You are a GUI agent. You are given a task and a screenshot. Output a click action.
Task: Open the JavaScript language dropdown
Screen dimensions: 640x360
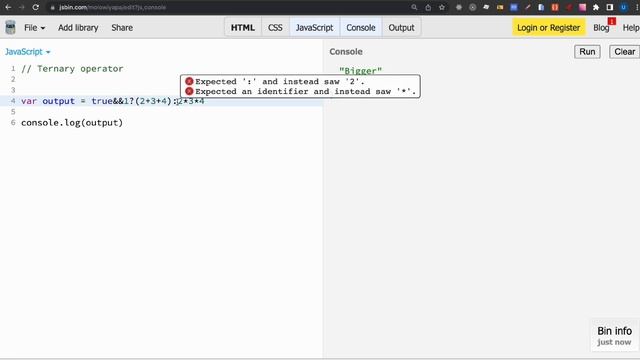tap(27, 52)
